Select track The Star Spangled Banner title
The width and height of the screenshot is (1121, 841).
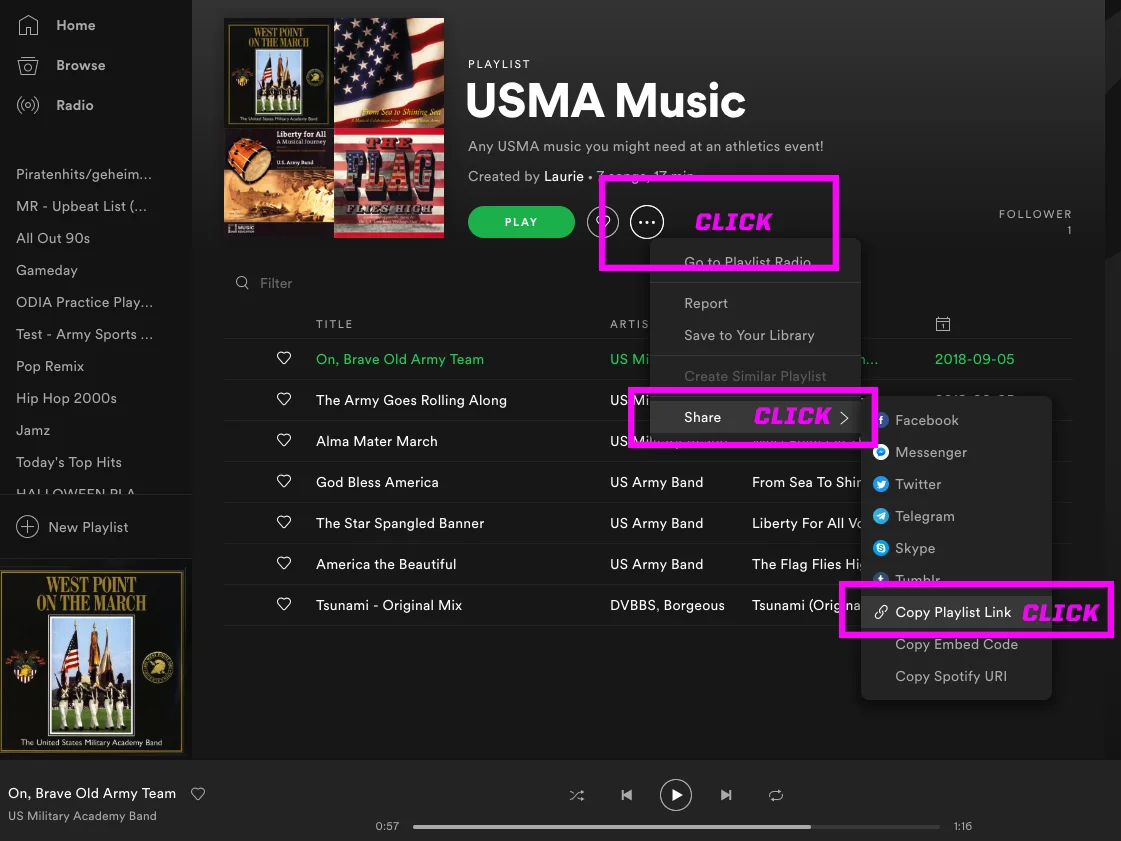pyautogui.click(x=400, y=523)
